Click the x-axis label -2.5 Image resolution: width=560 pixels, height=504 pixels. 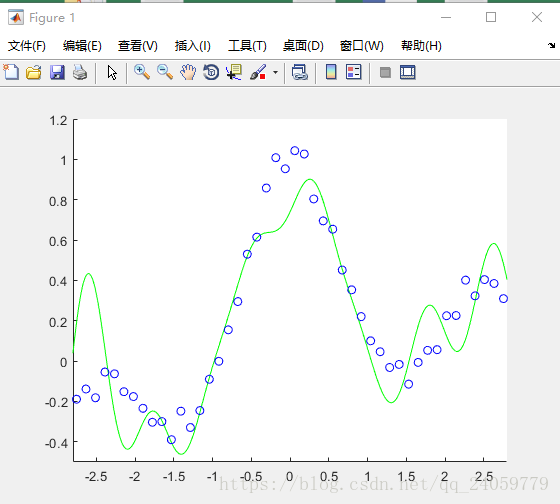click(x=96, y=476)
